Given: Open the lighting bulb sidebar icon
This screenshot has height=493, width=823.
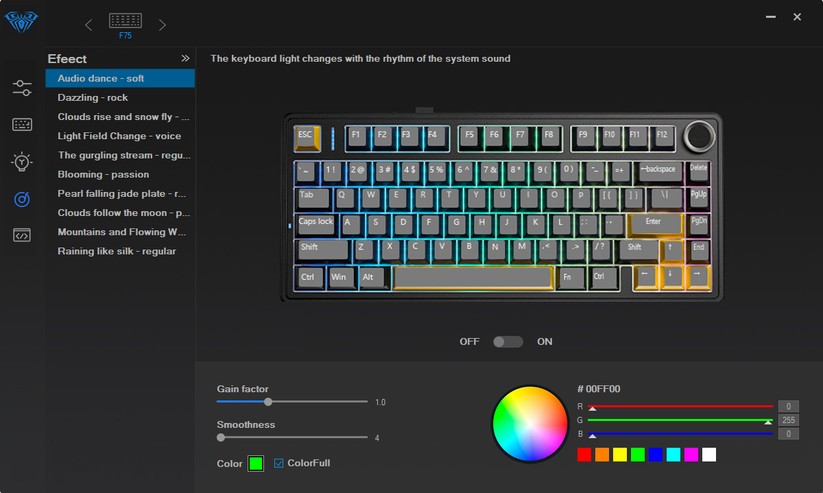Looking at the screenshot, I should (22, 161).
